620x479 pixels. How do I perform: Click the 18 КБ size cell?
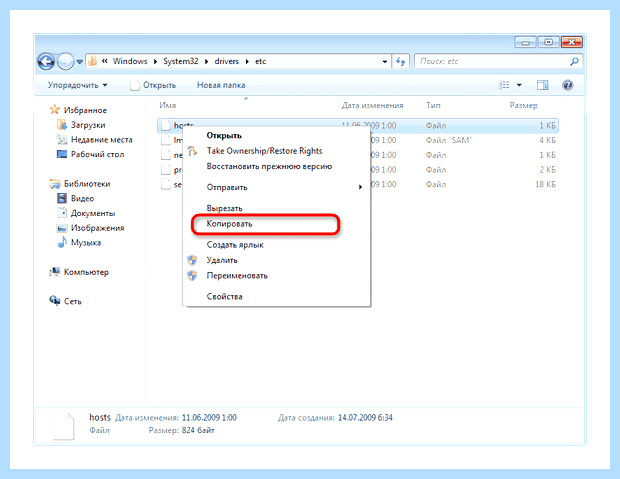click(x=545, y=184)
